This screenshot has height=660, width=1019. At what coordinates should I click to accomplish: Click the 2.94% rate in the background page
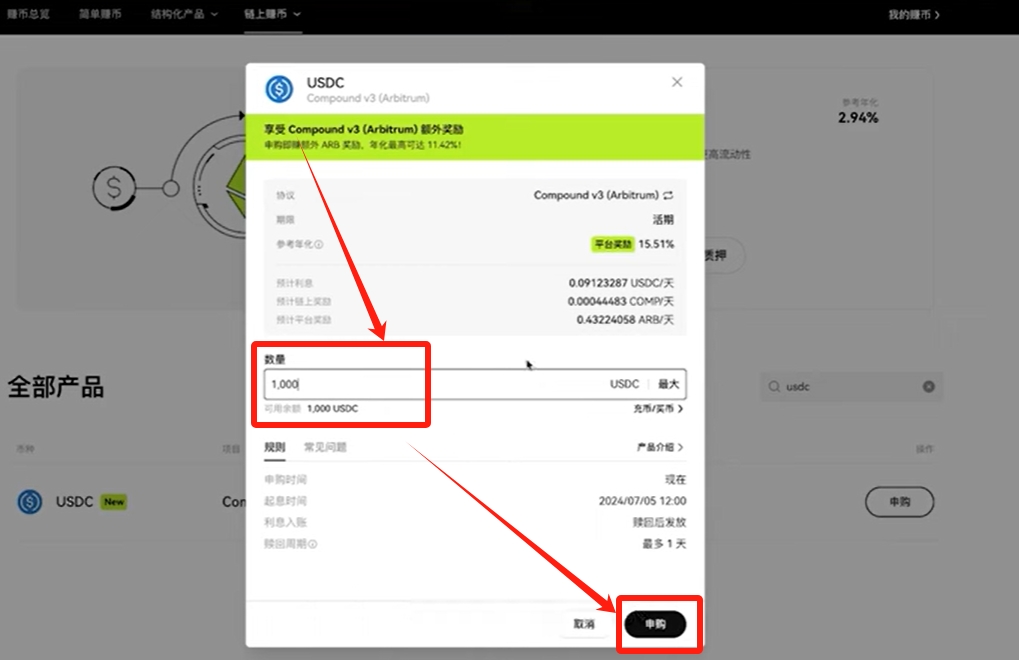click(x=858, y=118)
